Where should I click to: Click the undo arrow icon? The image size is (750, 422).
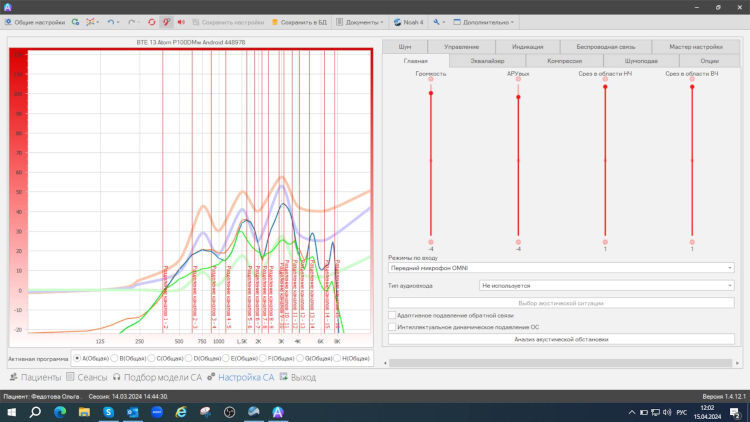110,22
